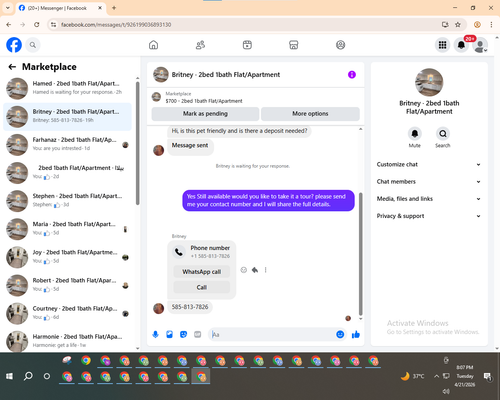
Task: Open the emoji picker in composer
Action: coord(340,334)
